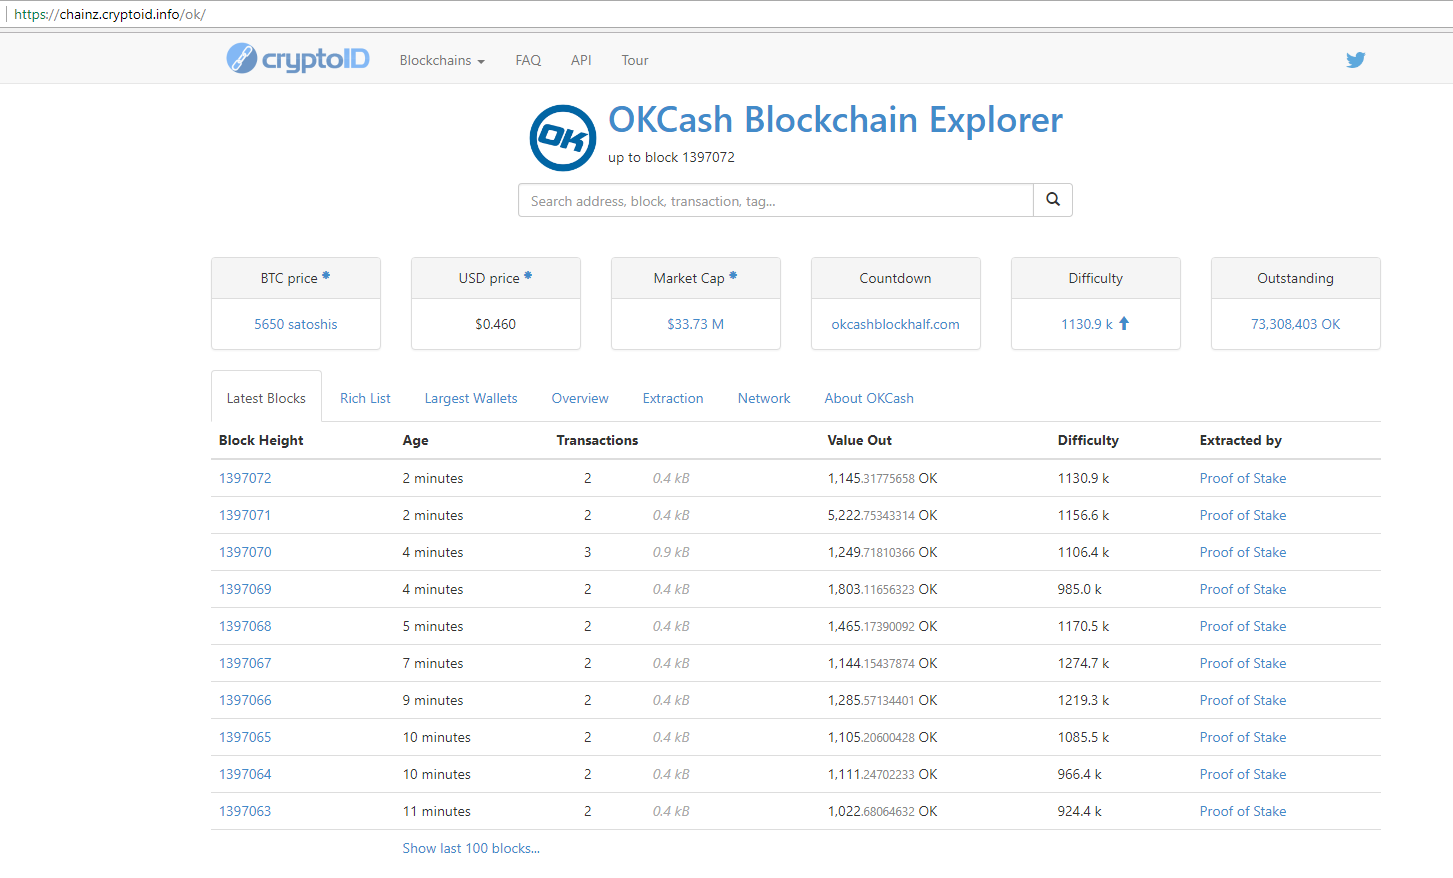Open block 1397072
Image resolution: width=1453 pixels, height=878 pixels.
tap(245, 478)
